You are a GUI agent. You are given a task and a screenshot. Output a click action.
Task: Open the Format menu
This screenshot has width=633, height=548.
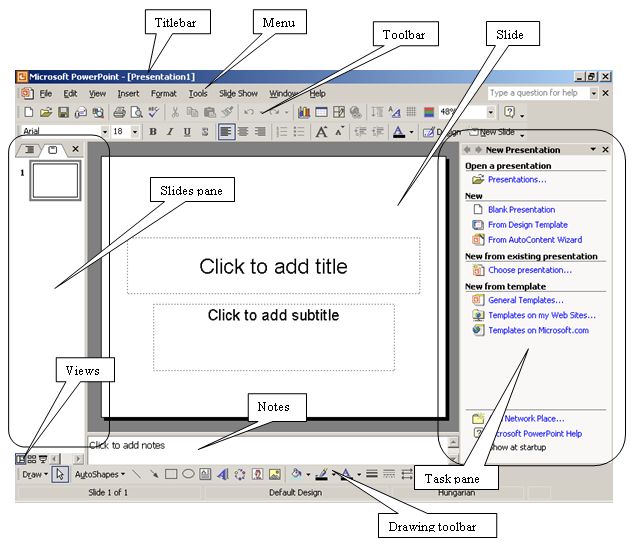(164, 94)
